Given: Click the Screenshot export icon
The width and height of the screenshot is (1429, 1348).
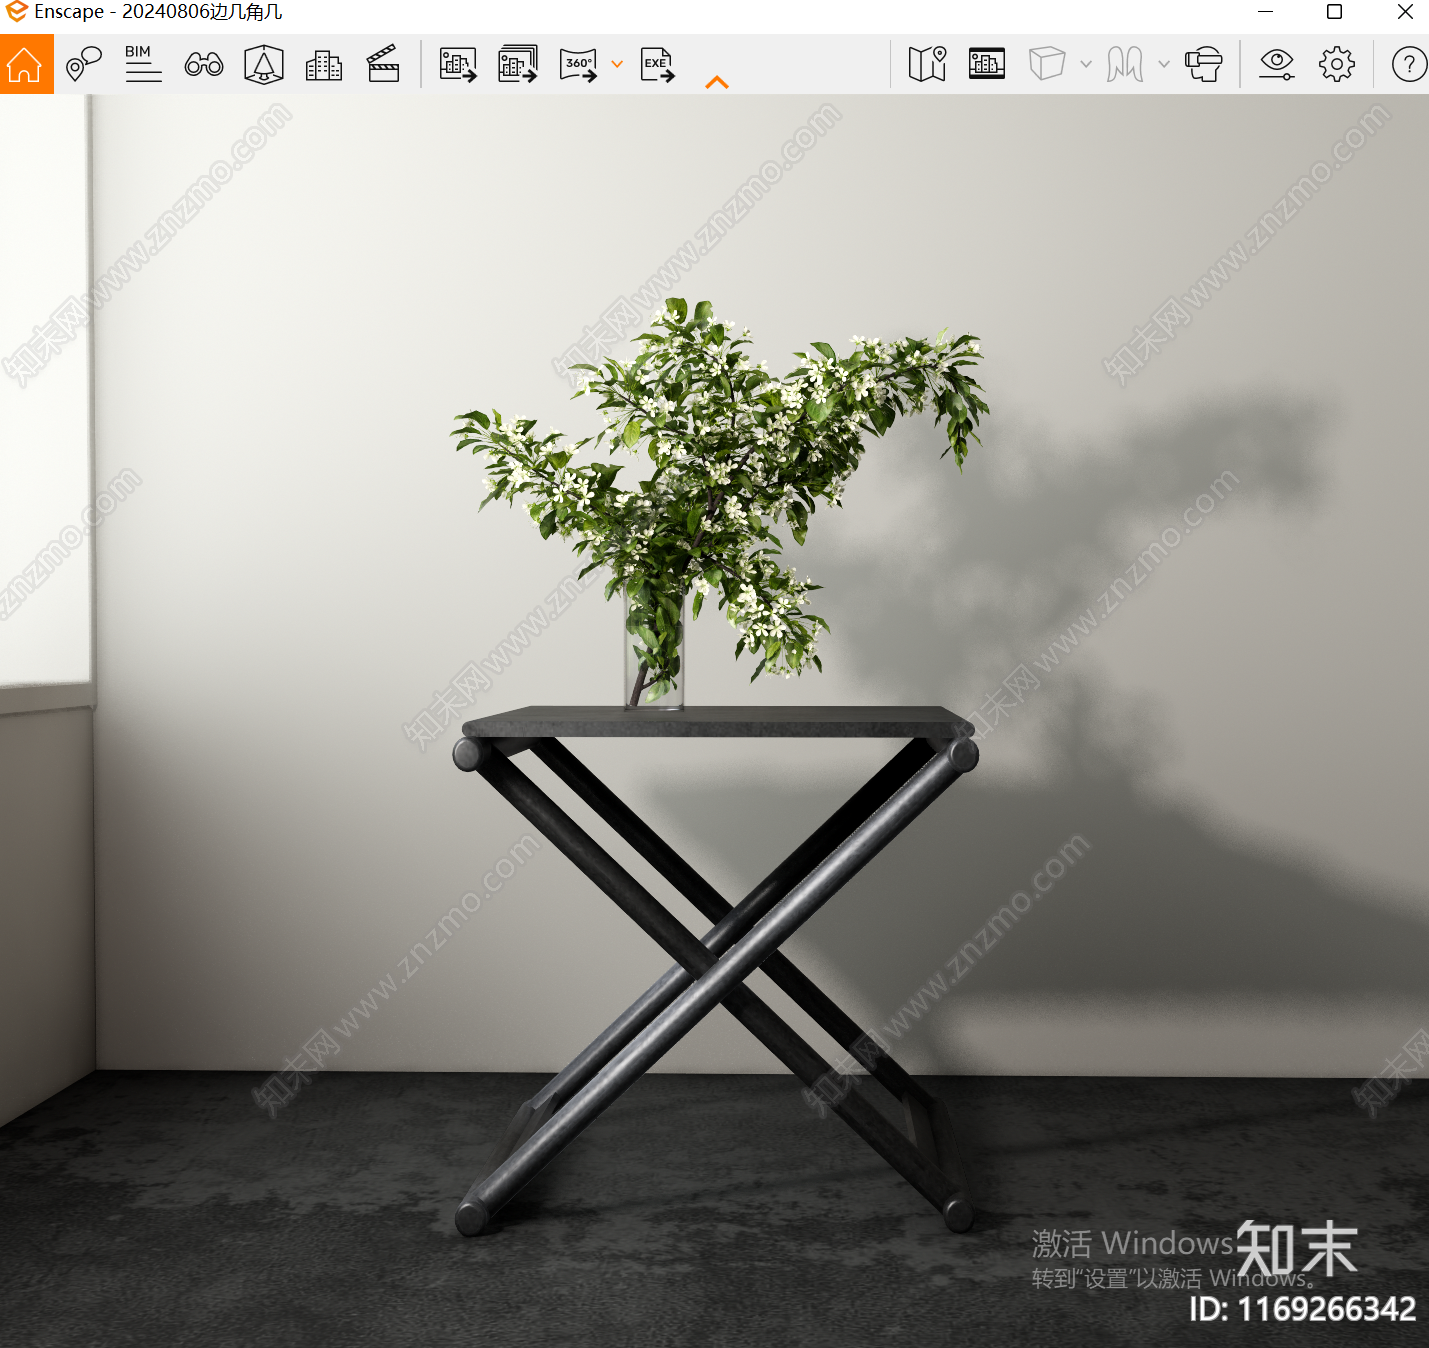Looking at the screenshot, I should click(458, 64).
